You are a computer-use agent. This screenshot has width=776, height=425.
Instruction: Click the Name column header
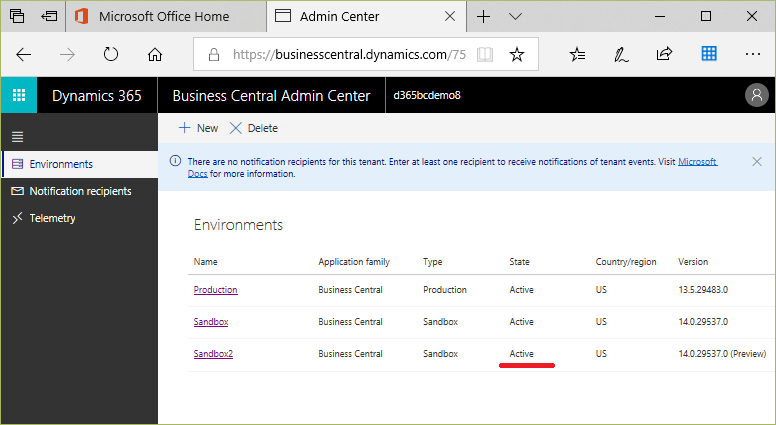pyautogui.click(x=205, y=262)
